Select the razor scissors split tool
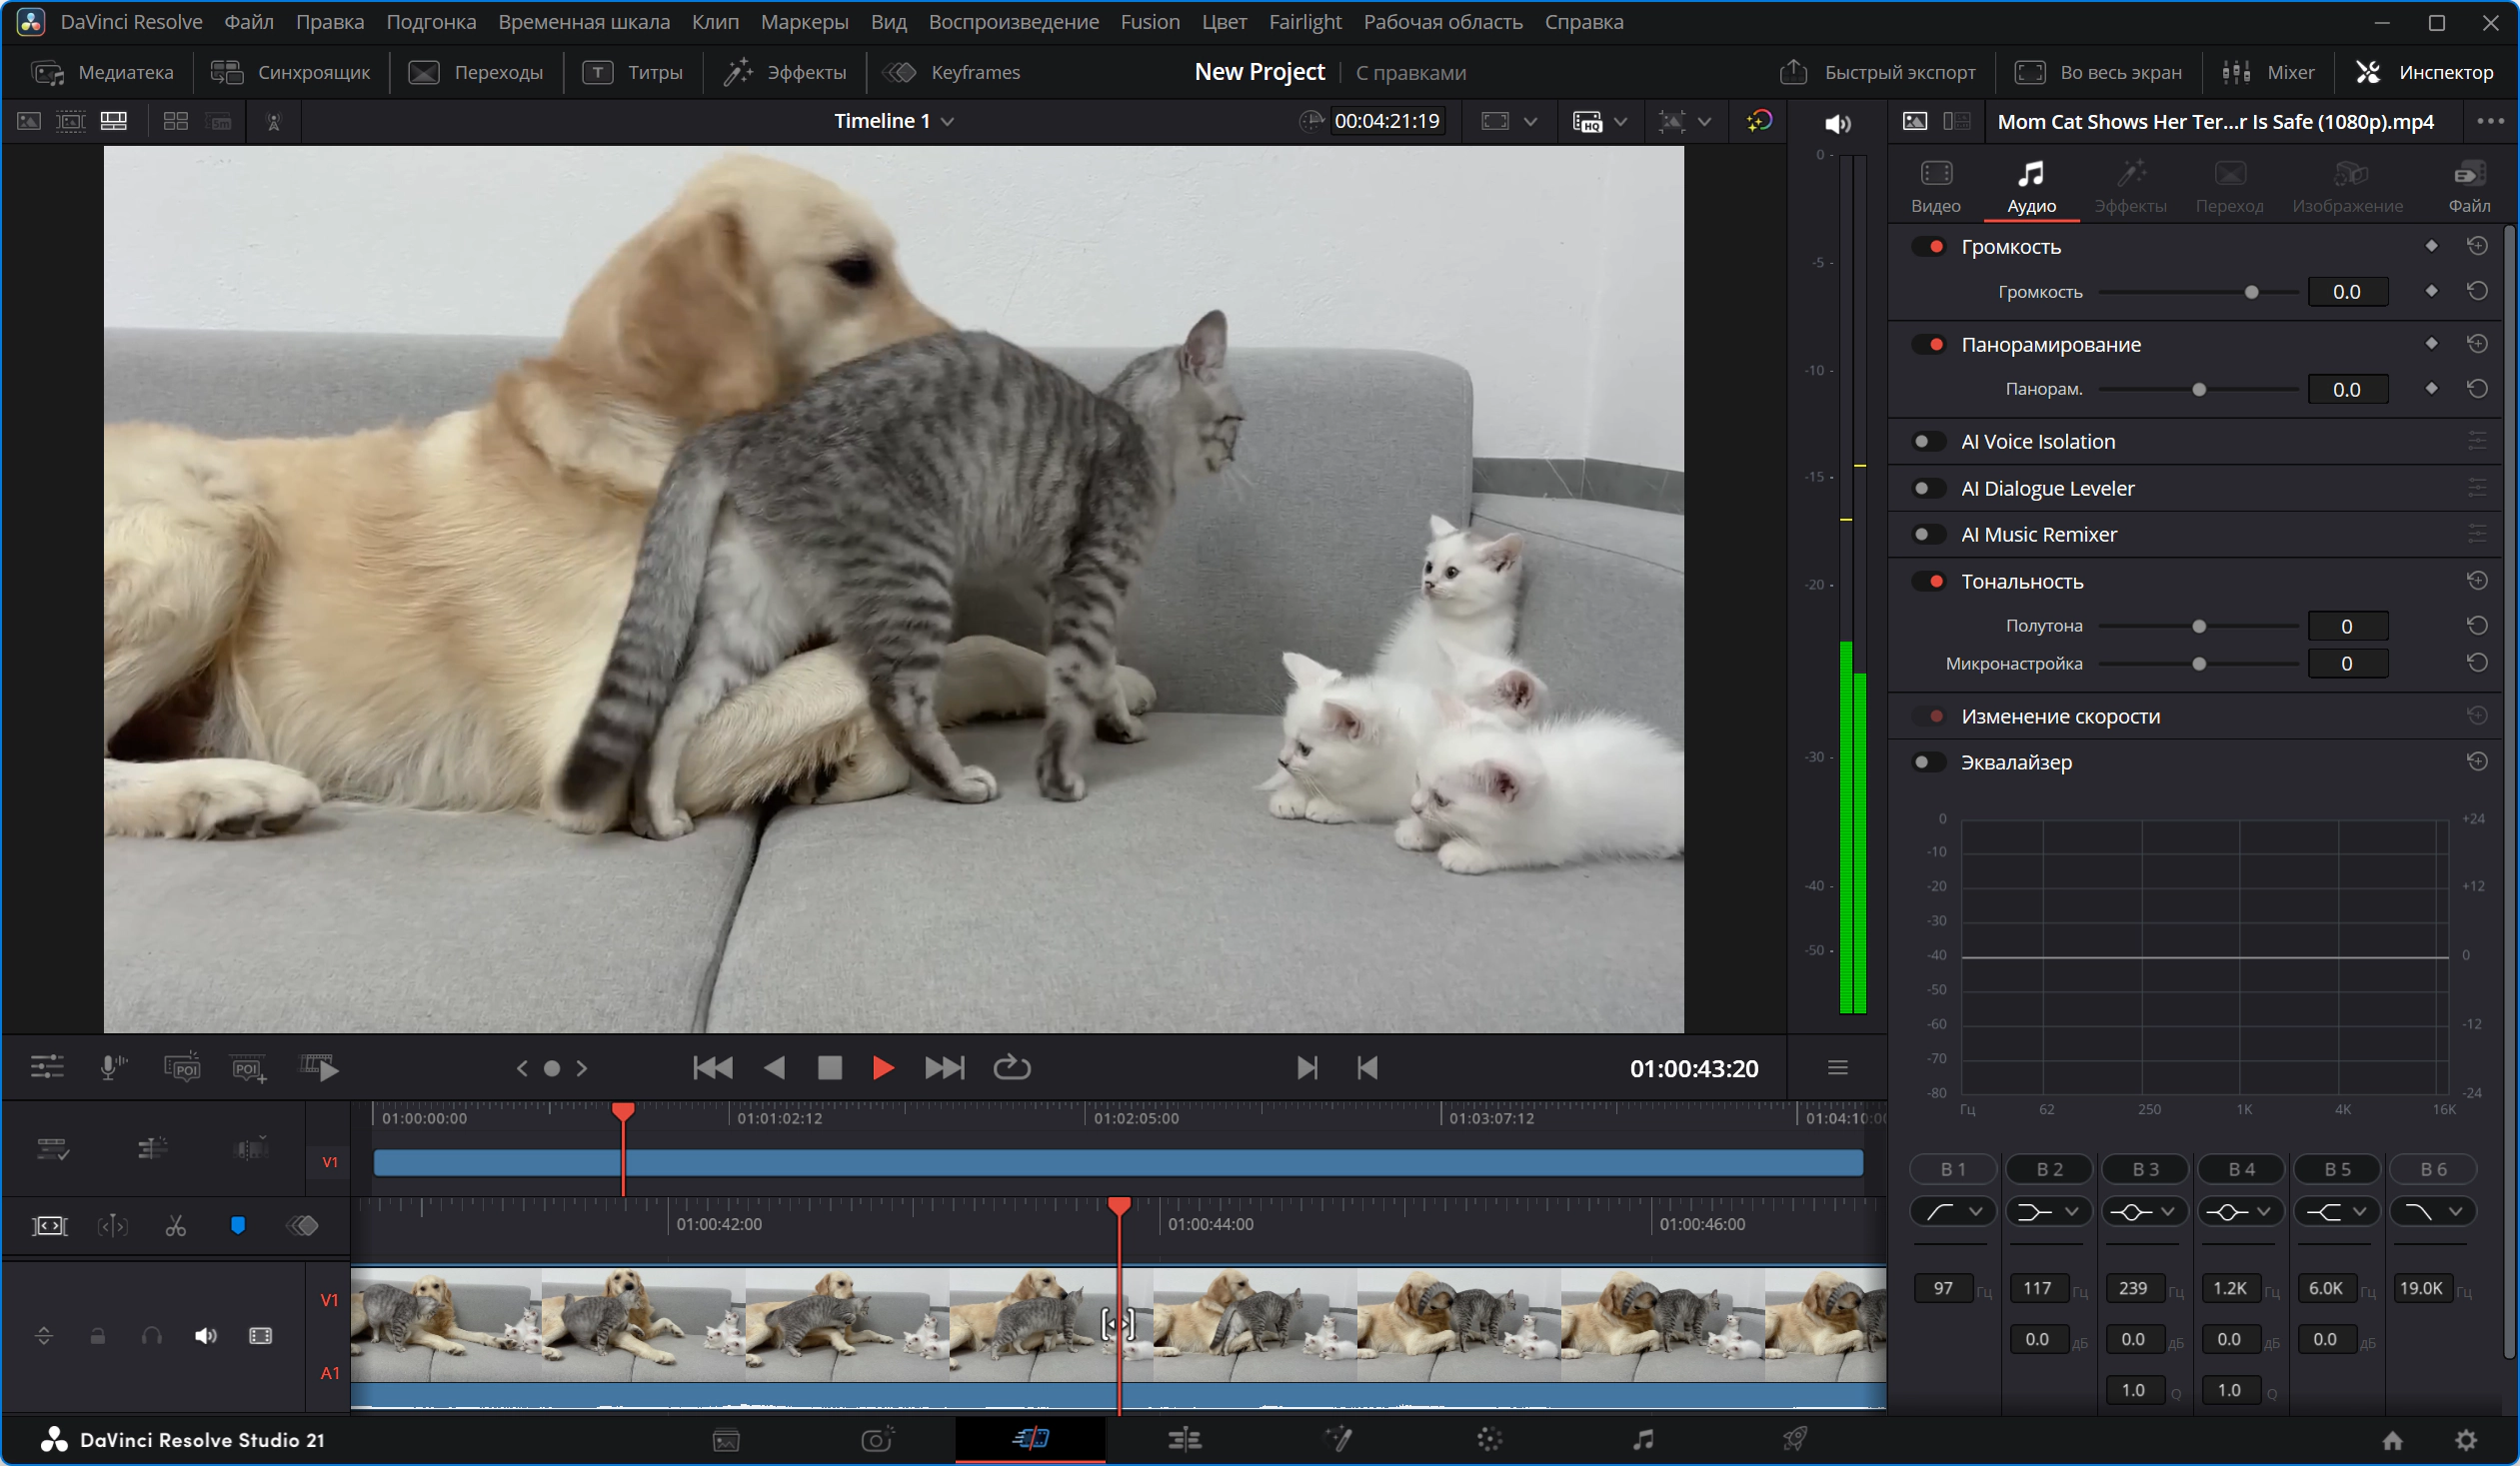 click(176, 1225)
